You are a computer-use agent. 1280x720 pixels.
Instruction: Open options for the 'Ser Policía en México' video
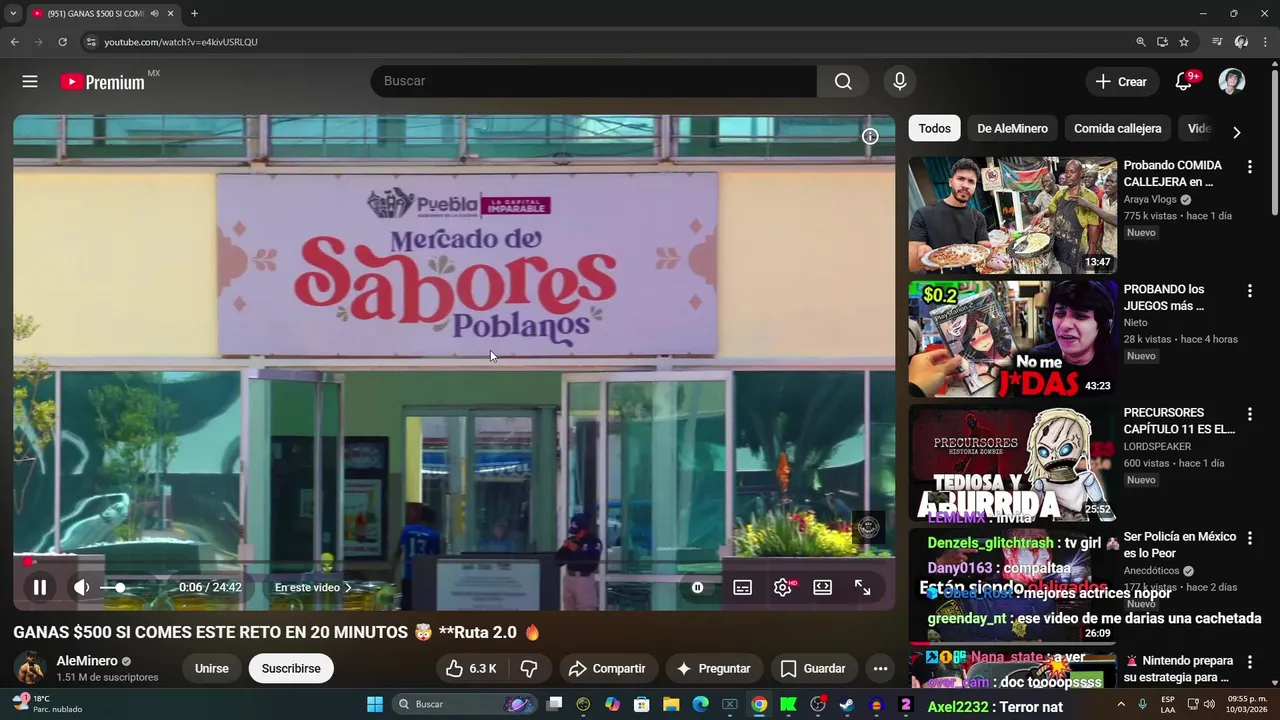click(1249, 538)
